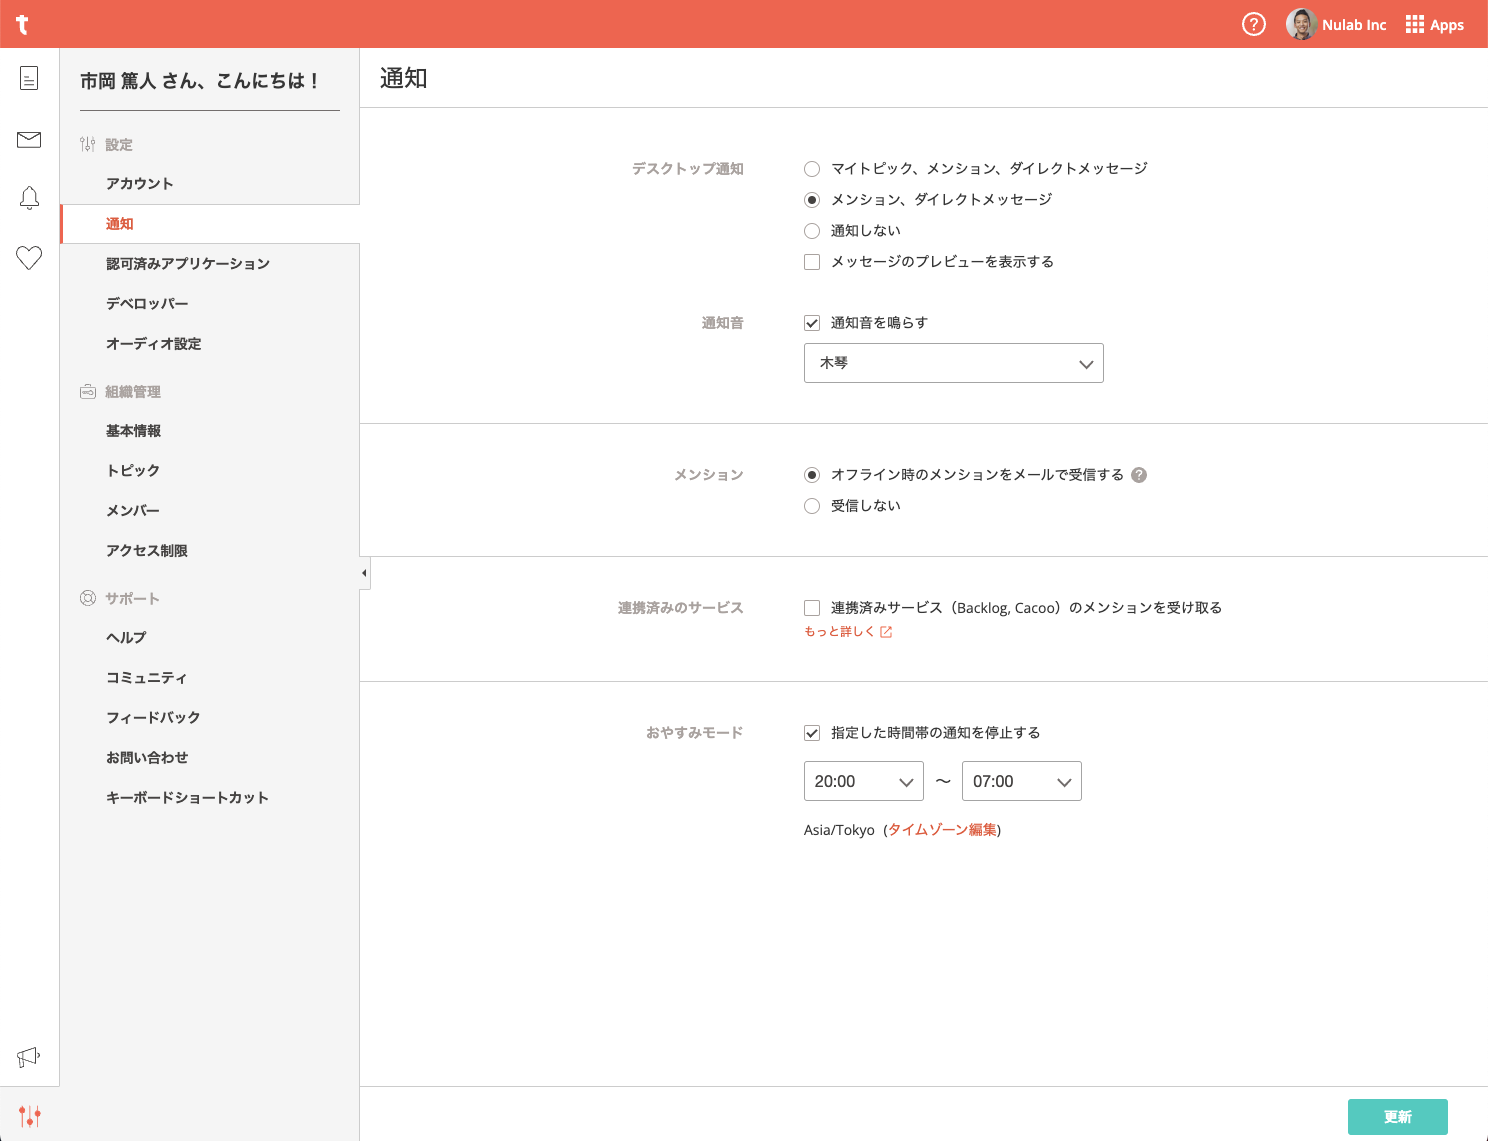
Task: Open the help question mark icon in header
Action: pos(1254,24)
